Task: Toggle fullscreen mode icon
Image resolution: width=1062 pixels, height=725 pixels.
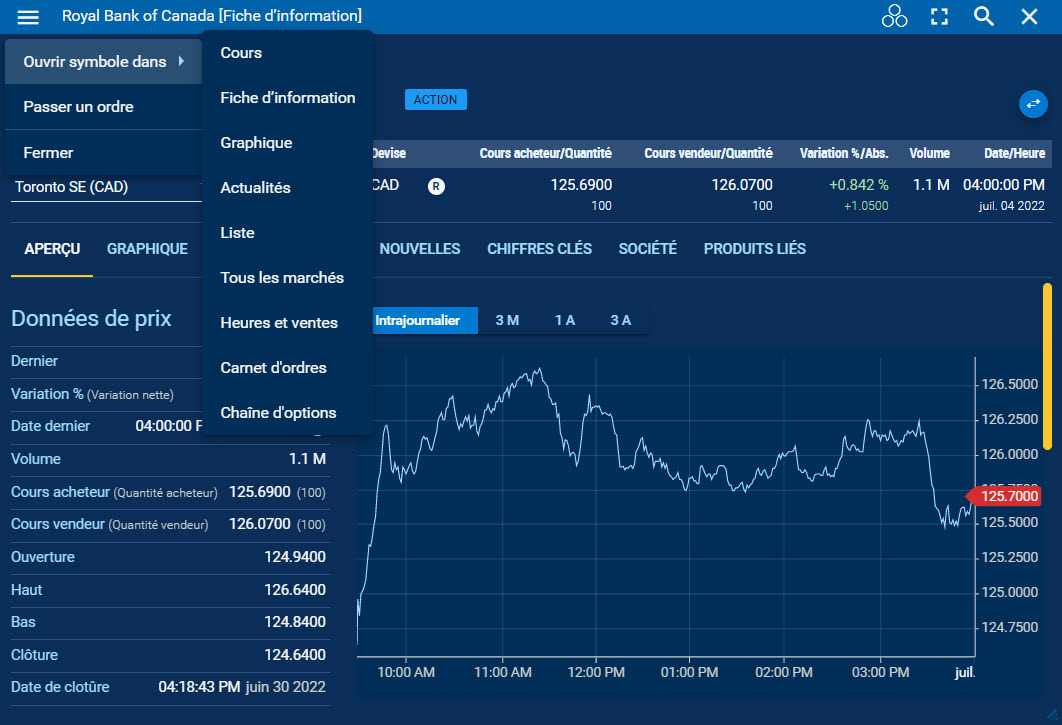Action: [939, 16]
